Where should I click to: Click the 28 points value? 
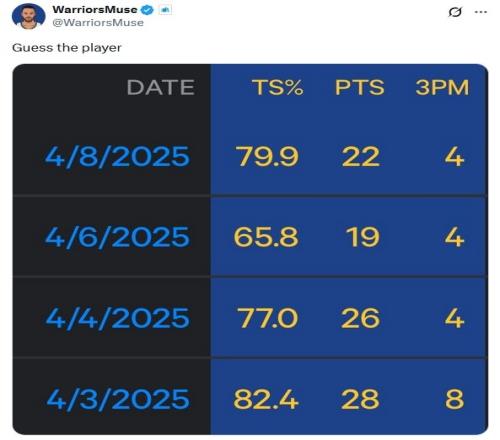[x=360, y=399]
